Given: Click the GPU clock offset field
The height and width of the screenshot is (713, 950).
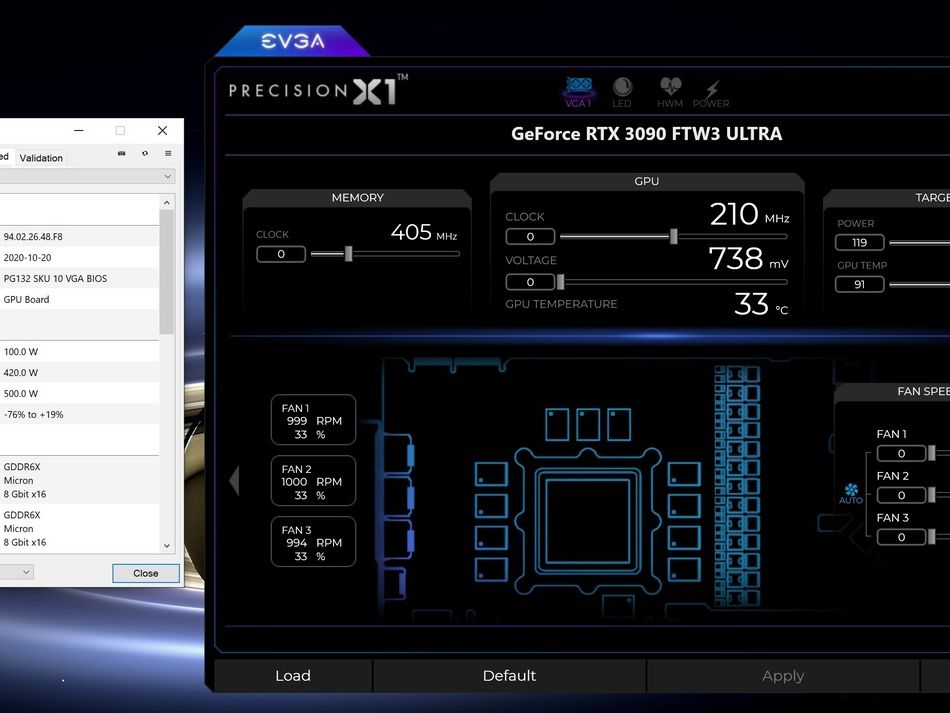Looking at the screenshot, I should pyautogui.click(x=530, y=236).
